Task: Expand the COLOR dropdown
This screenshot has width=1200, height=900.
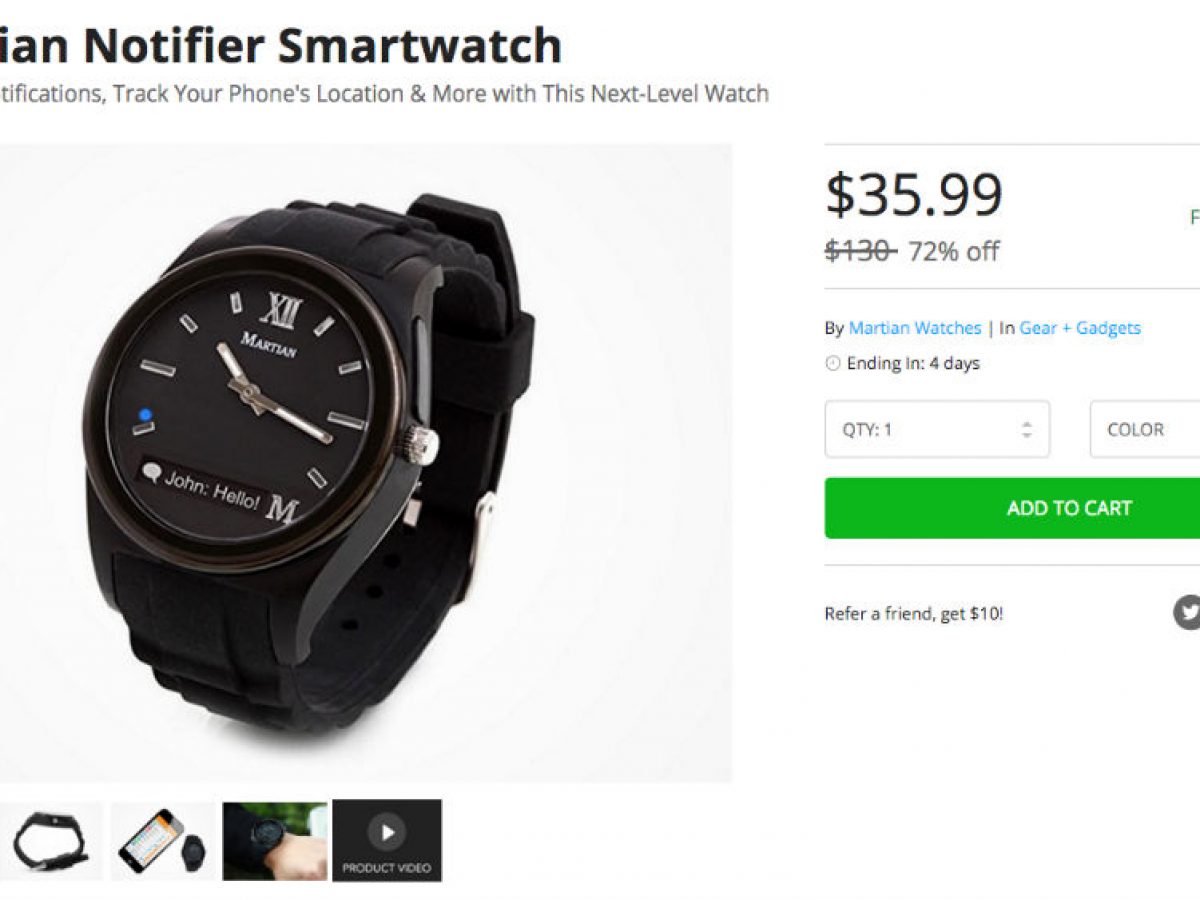Action: click(1145, 429)
